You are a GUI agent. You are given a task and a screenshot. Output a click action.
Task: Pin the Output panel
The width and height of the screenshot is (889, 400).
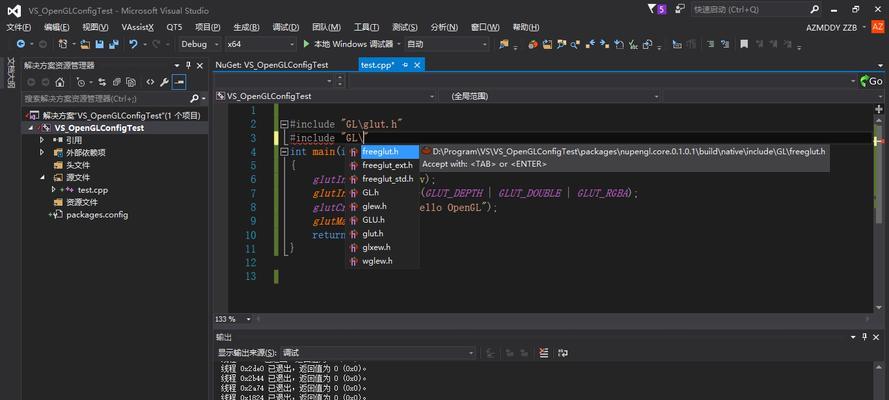(x=865, y=337)
